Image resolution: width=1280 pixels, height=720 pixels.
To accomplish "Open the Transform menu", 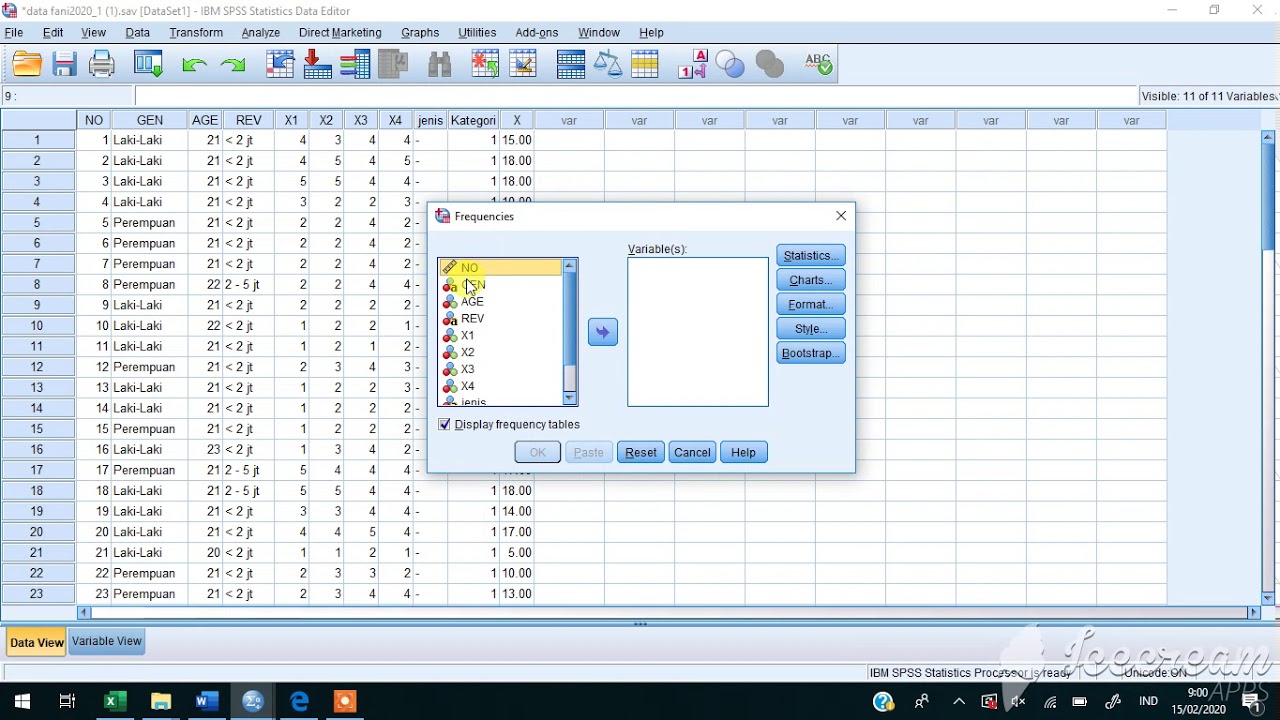I will click(x=196, y=33).
